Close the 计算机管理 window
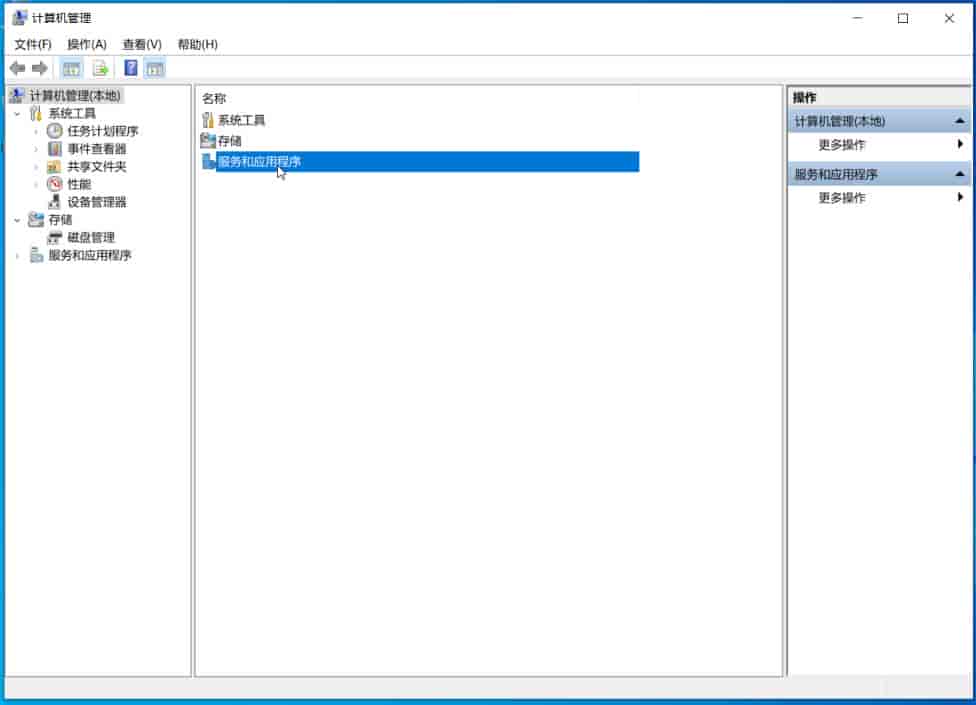Image resolution: width=976 pixels, height=705 pixels. (x=949, y=18)
